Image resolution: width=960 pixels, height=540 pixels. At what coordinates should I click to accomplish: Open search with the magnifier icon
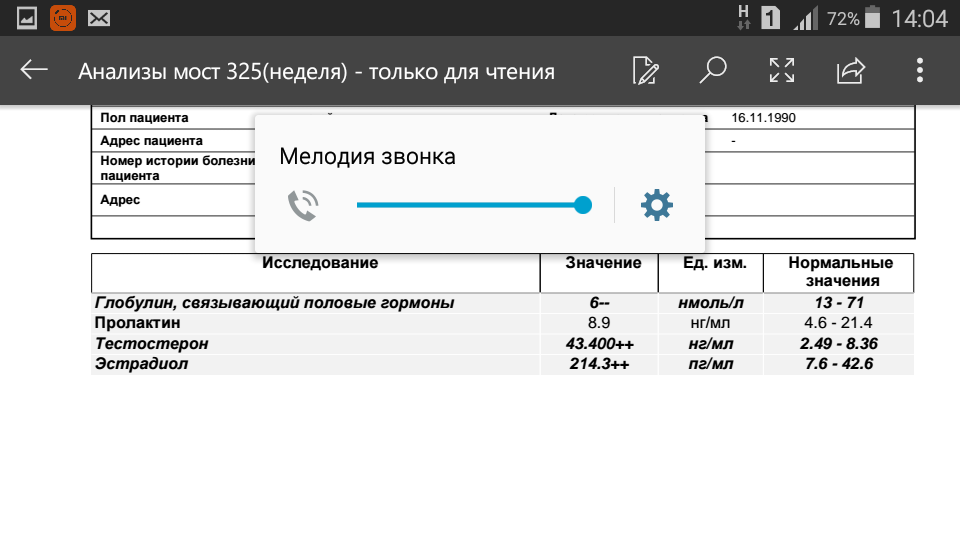[x=712, y=70]
